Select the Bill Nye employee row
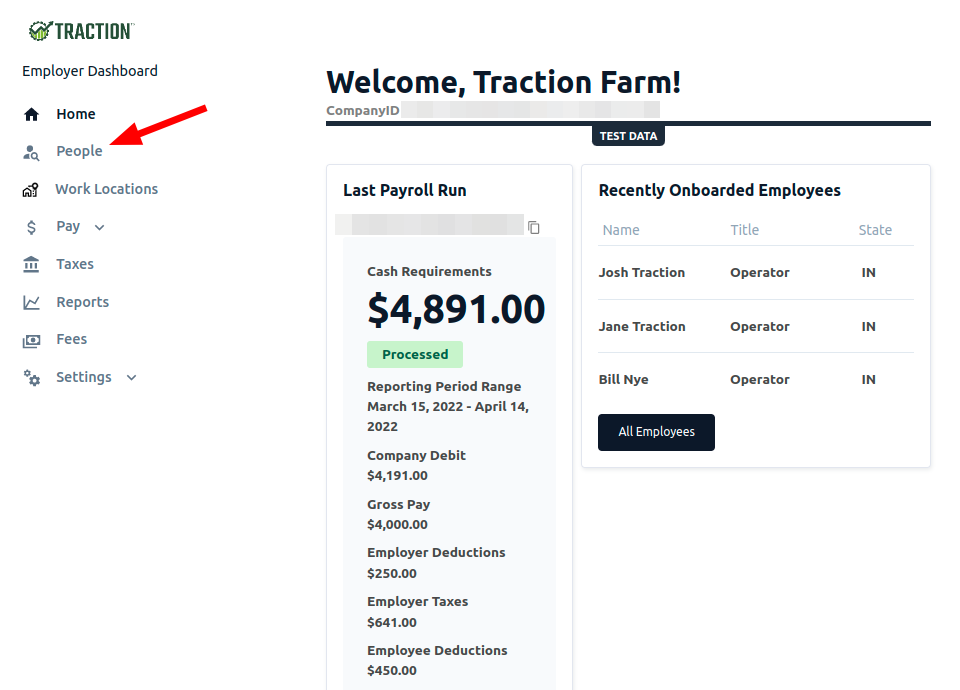The width and height of the screenshot is (960, 690). [756, 380]
